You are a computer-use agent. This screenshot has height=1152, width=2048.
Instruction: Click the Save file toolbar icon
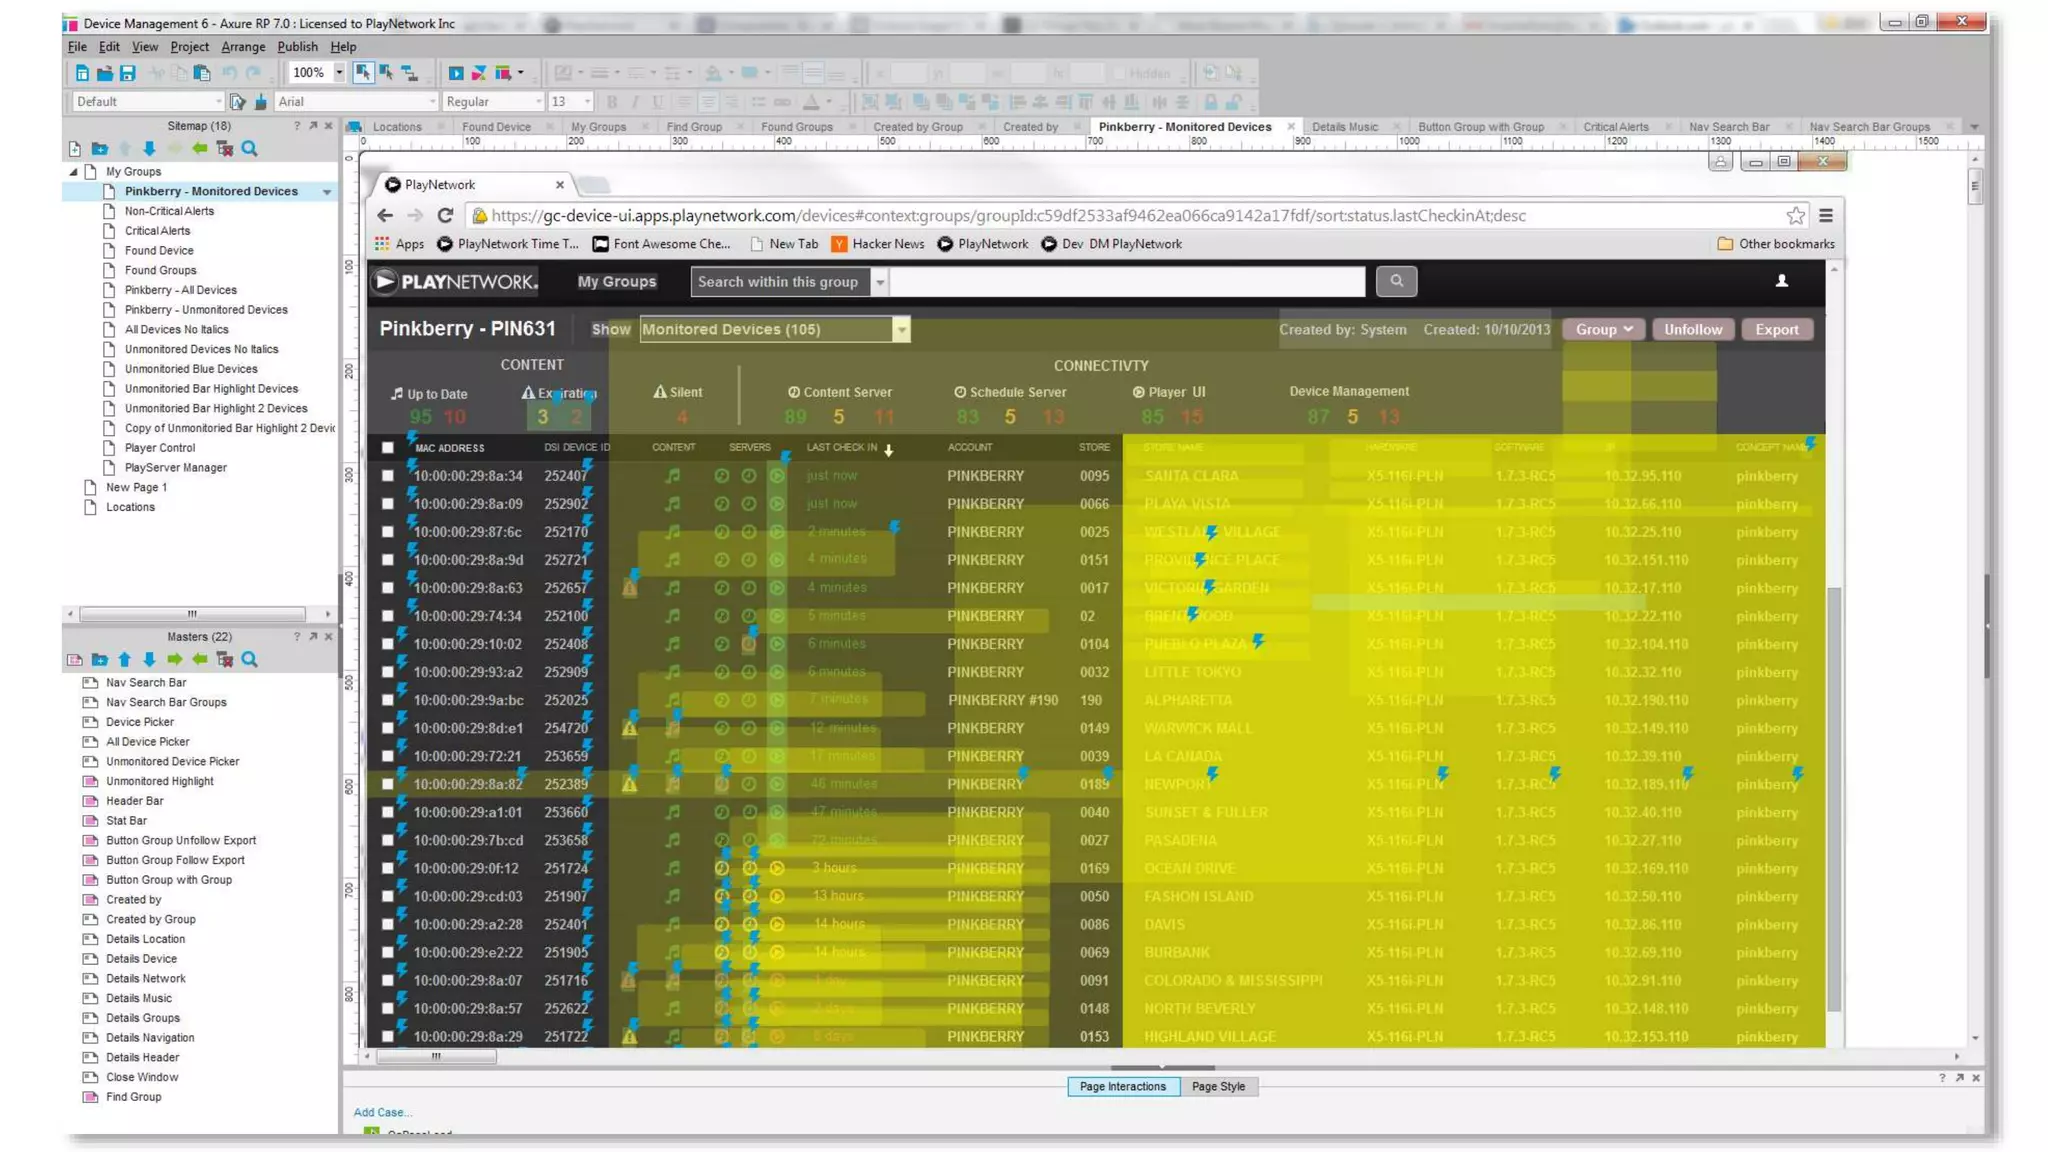[x=127, y=73]
